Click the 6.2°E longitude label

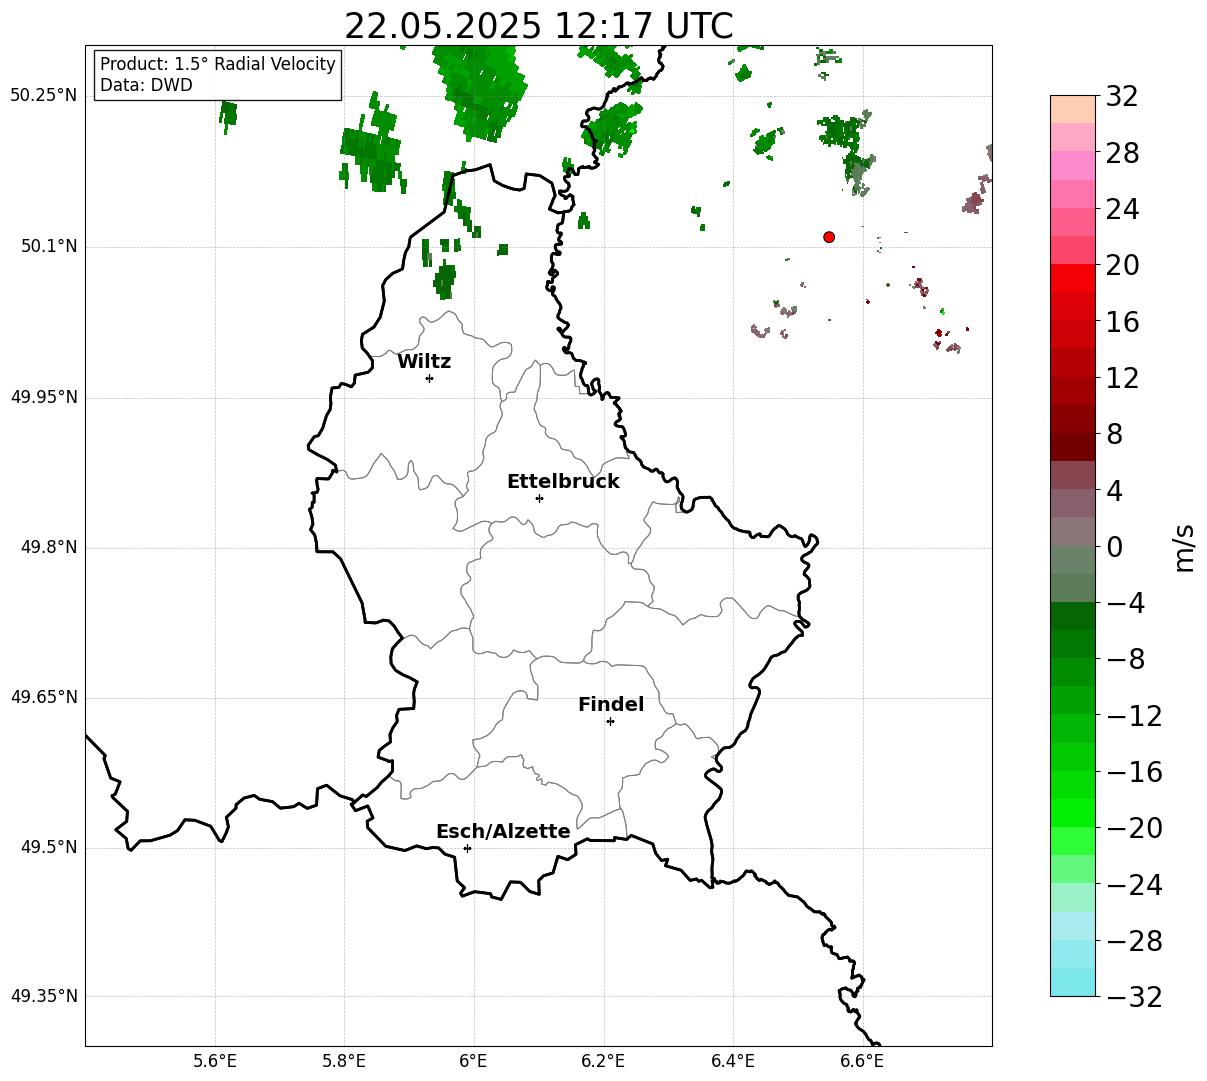coord(603,1061)
